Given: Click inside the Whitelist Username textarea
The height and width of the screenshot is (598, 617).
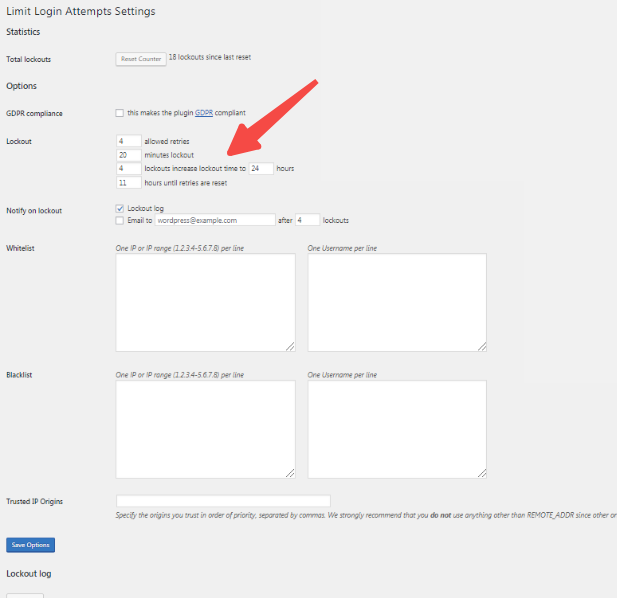Looking at the screenshot, I should [x=396, y=302].
